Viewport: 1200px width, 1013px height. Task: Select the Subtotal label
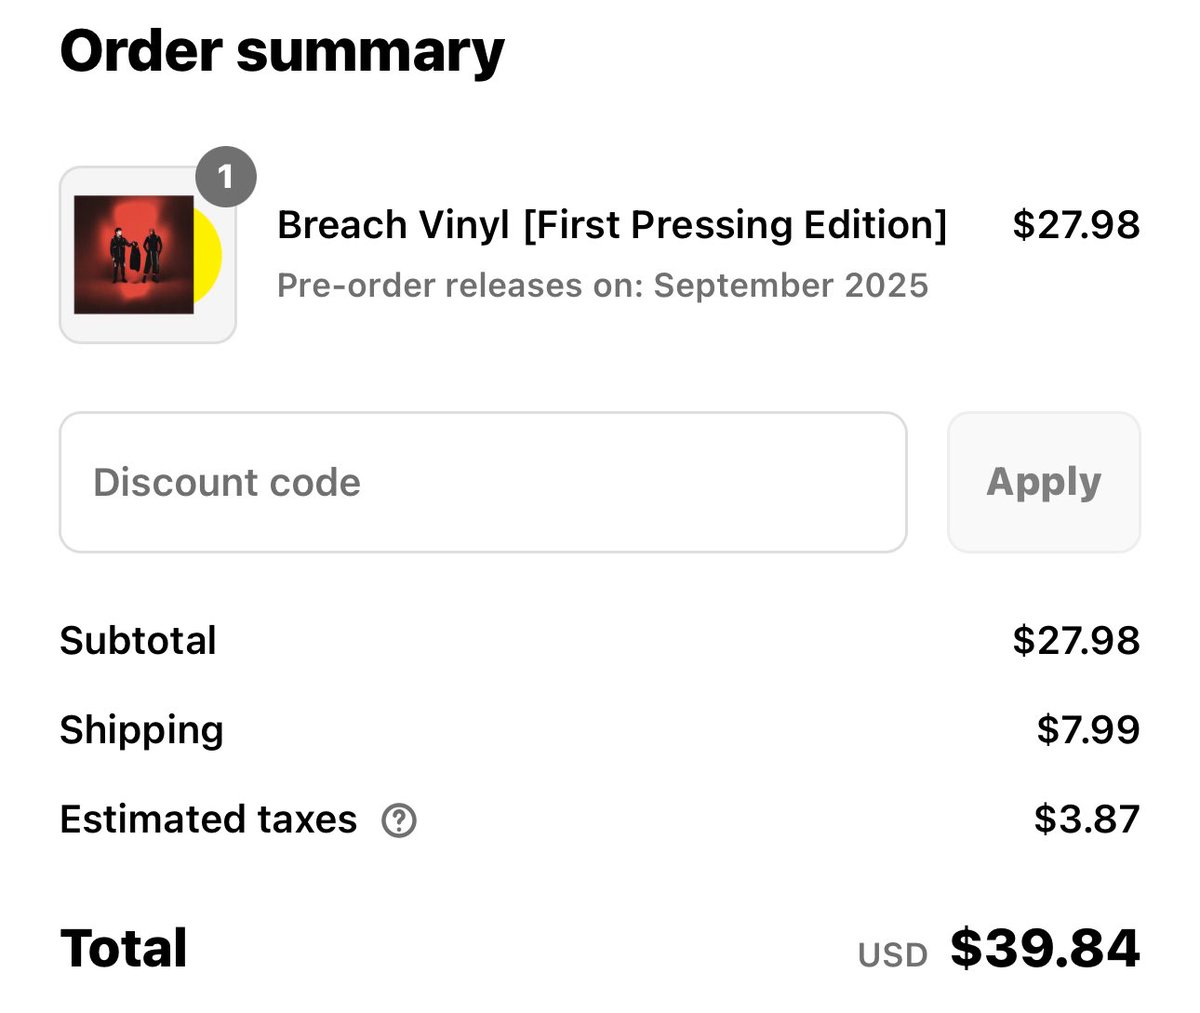pyautogui.click(x=138, y=641)
